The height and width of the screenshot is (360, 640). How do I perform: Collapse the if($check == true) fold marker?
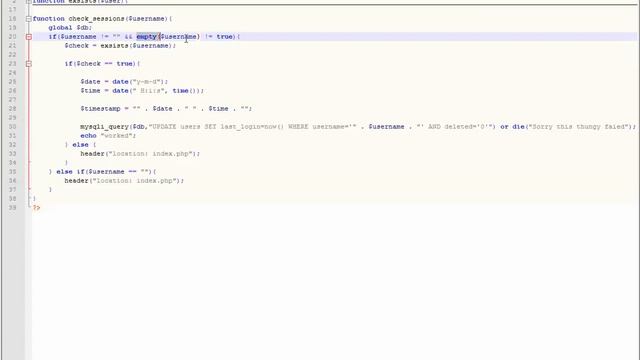pos(29,64)
